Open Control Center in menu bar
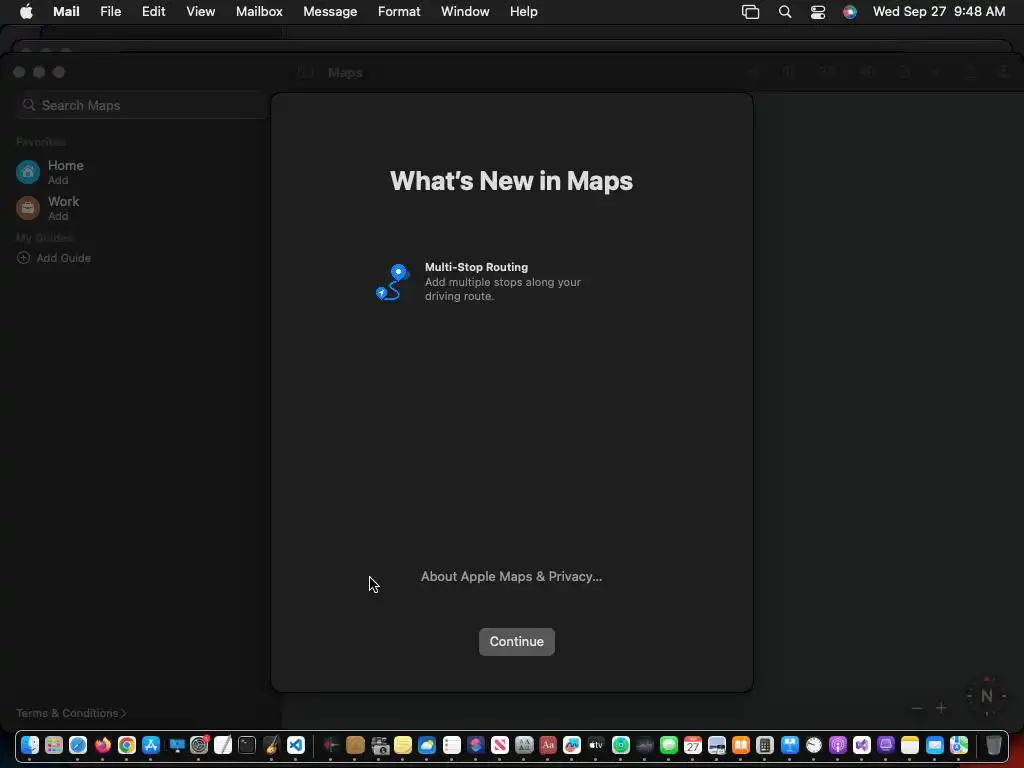 pos(818,11)
